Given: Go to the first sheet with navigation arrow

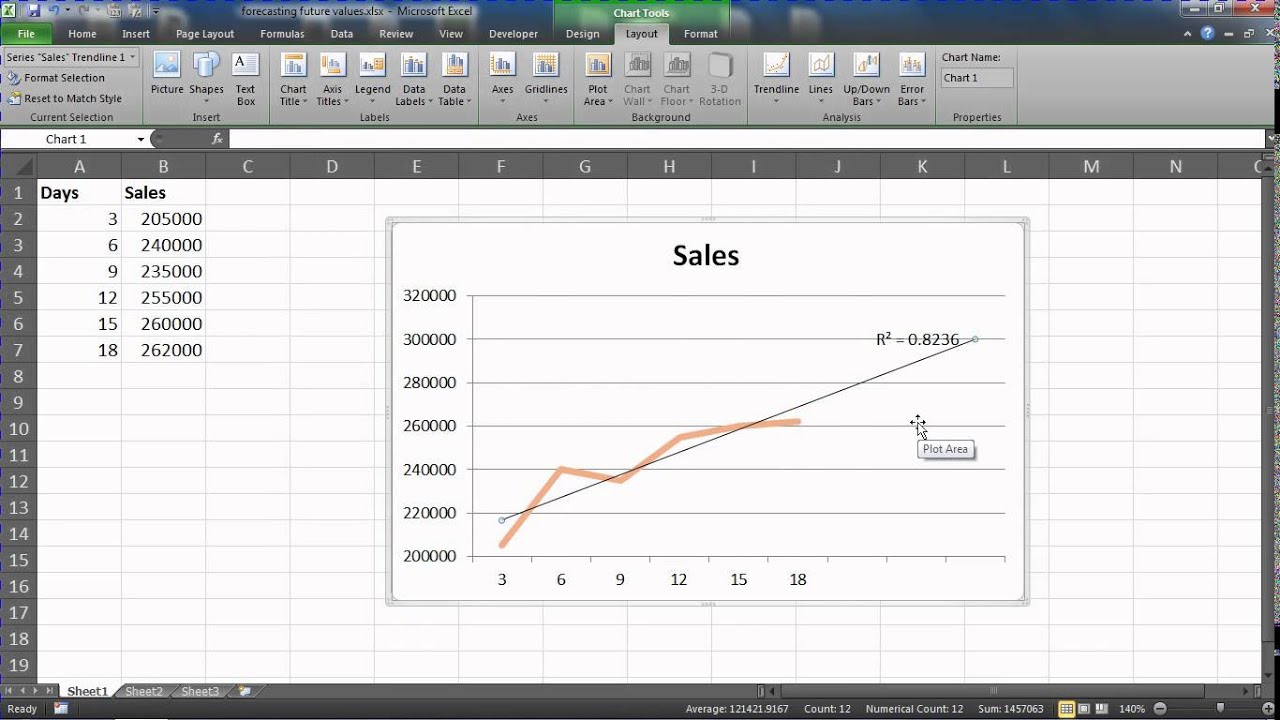Looking at the screenshot, I should 9,691.
